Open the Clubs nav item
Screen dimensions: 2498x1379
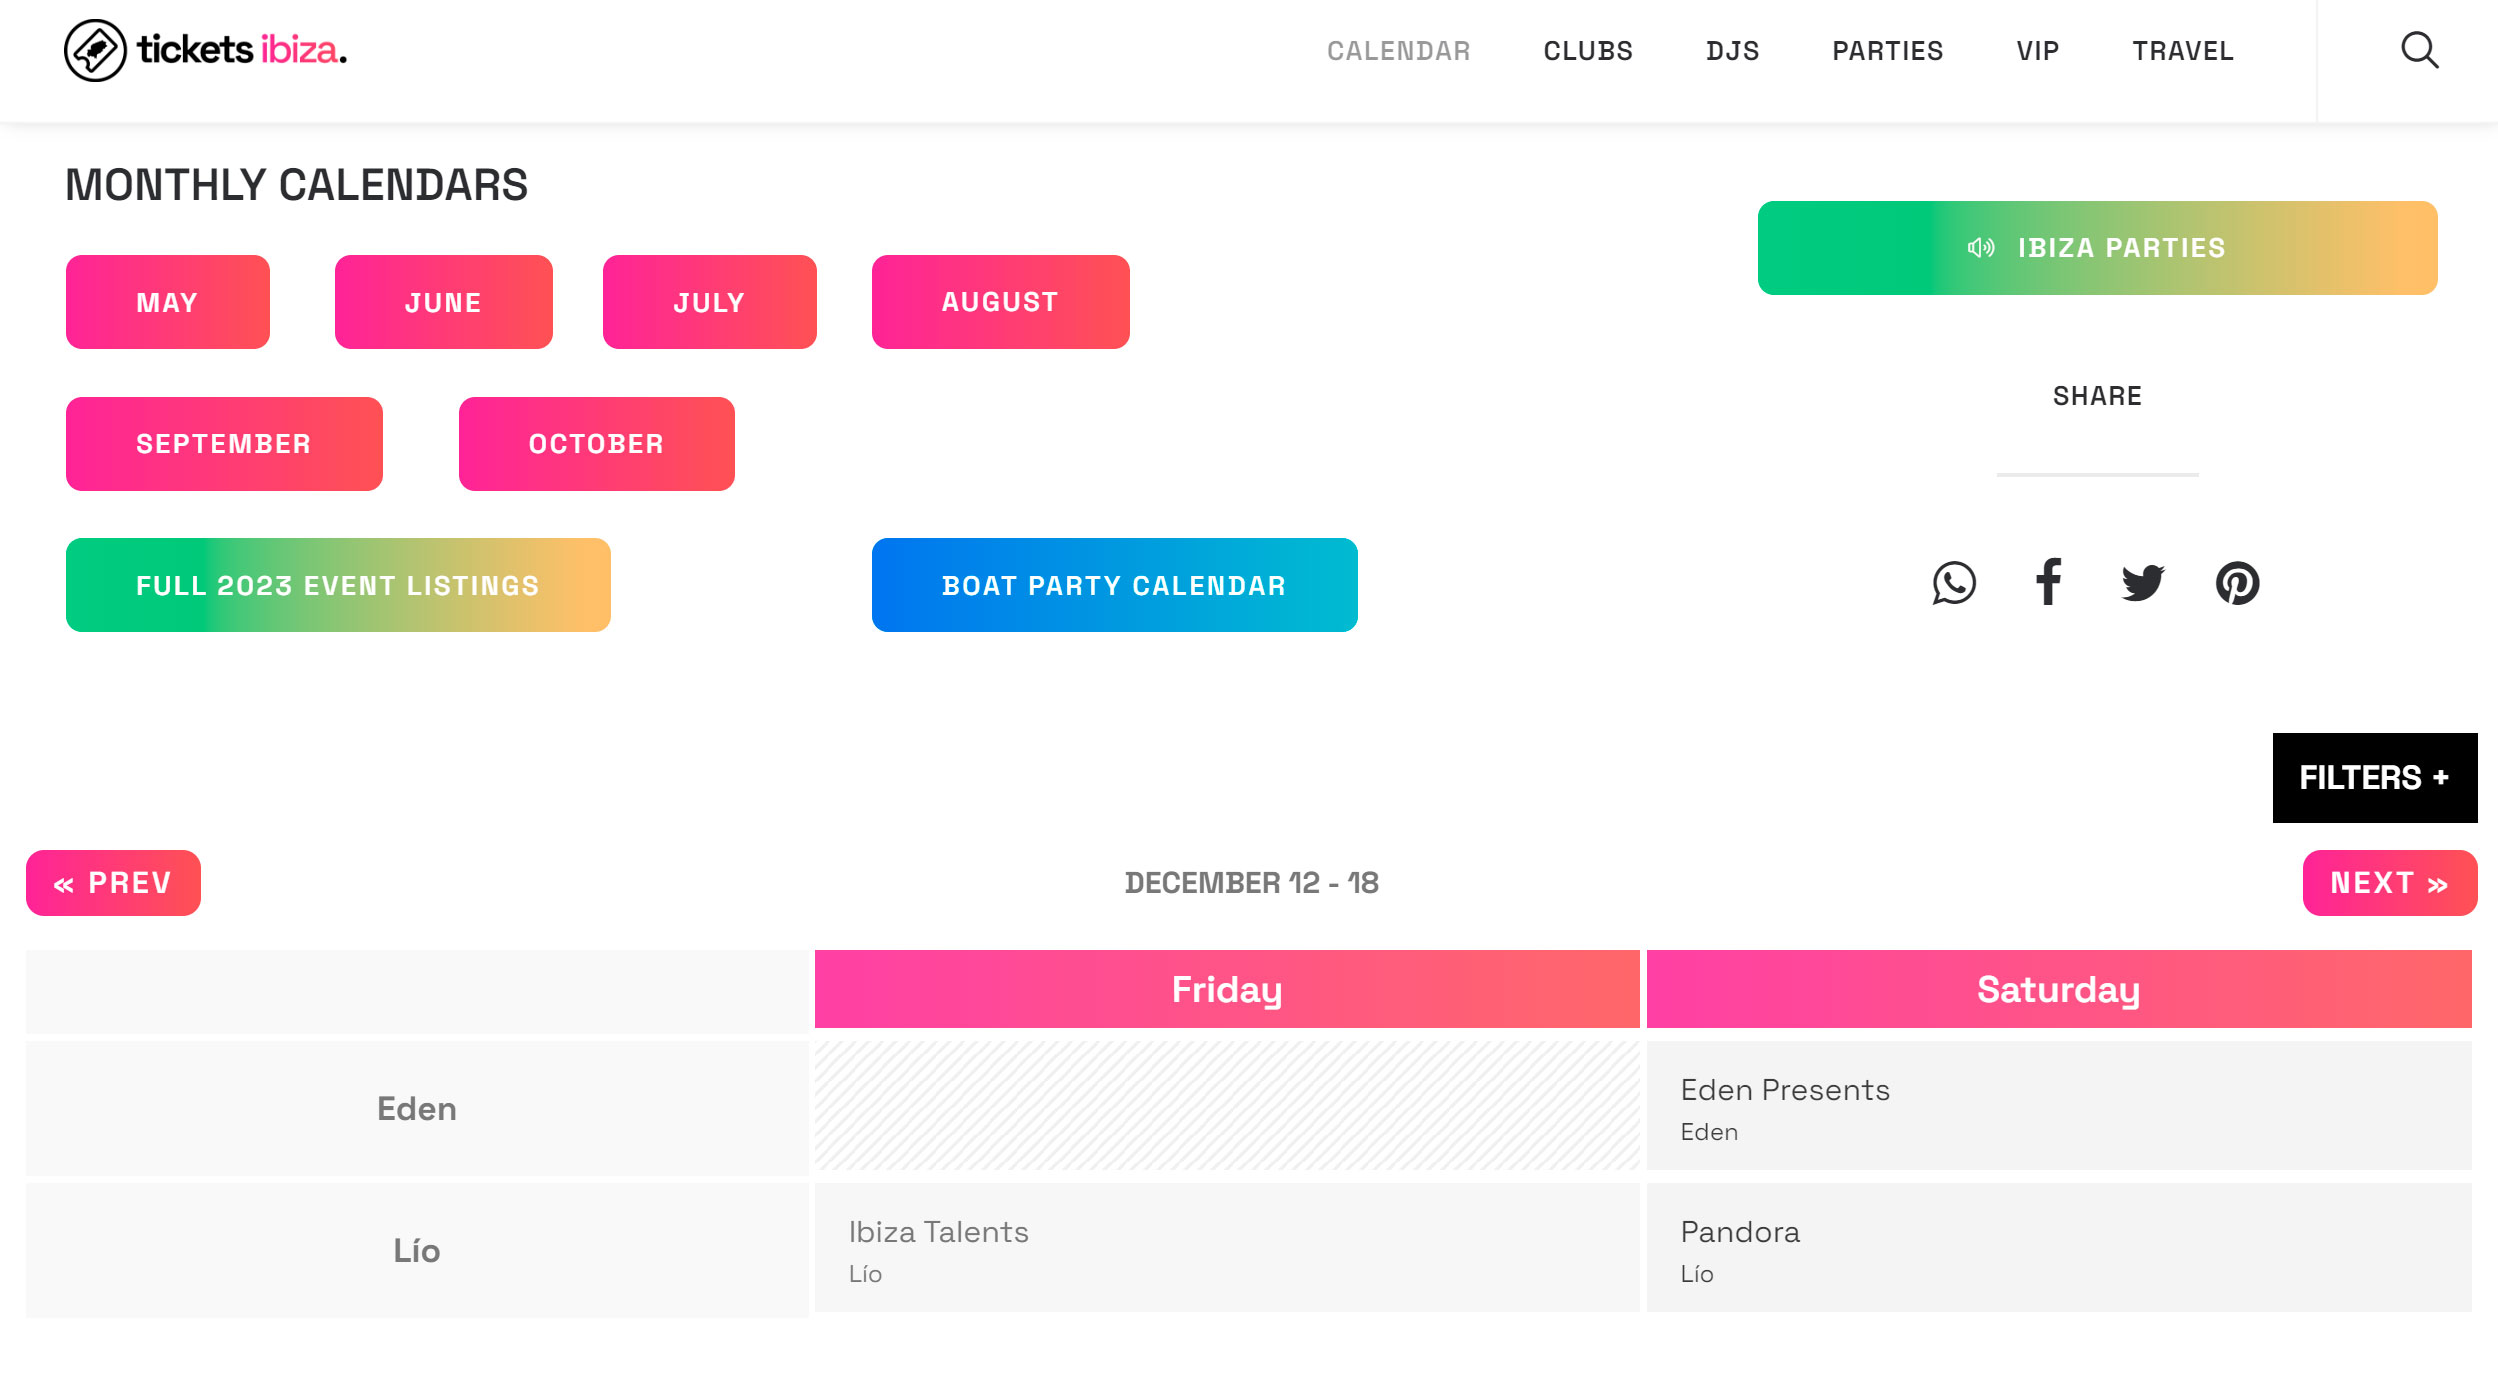point(1588,51)
